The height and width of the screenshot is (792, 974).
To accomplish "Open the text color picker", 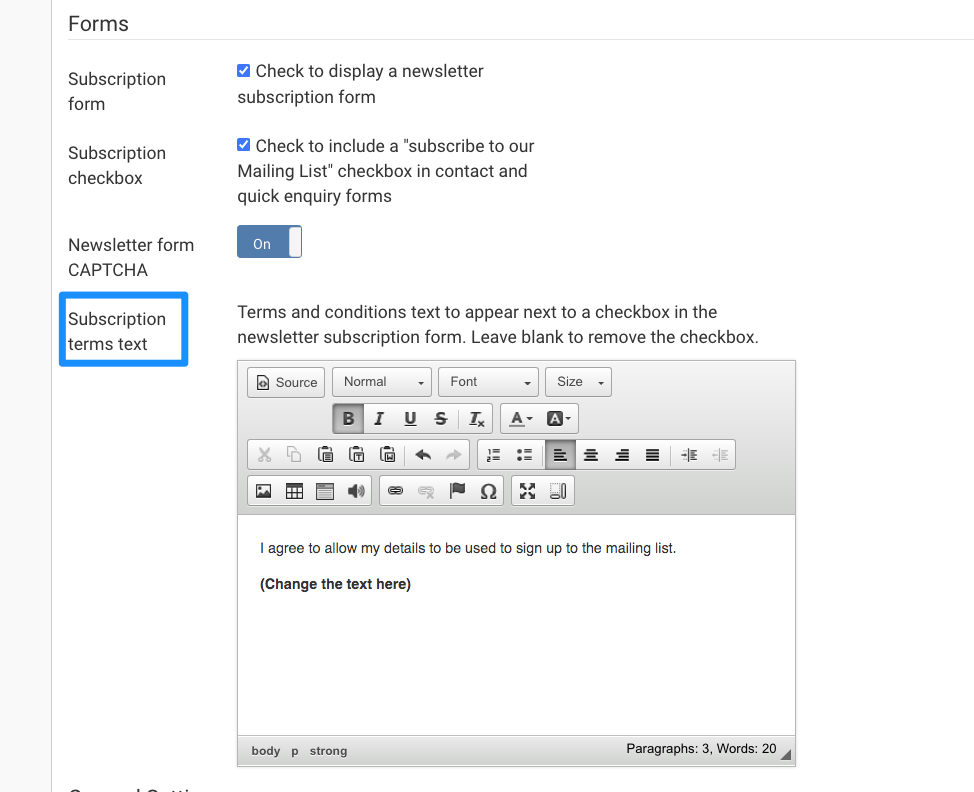I will coord(521,419).
